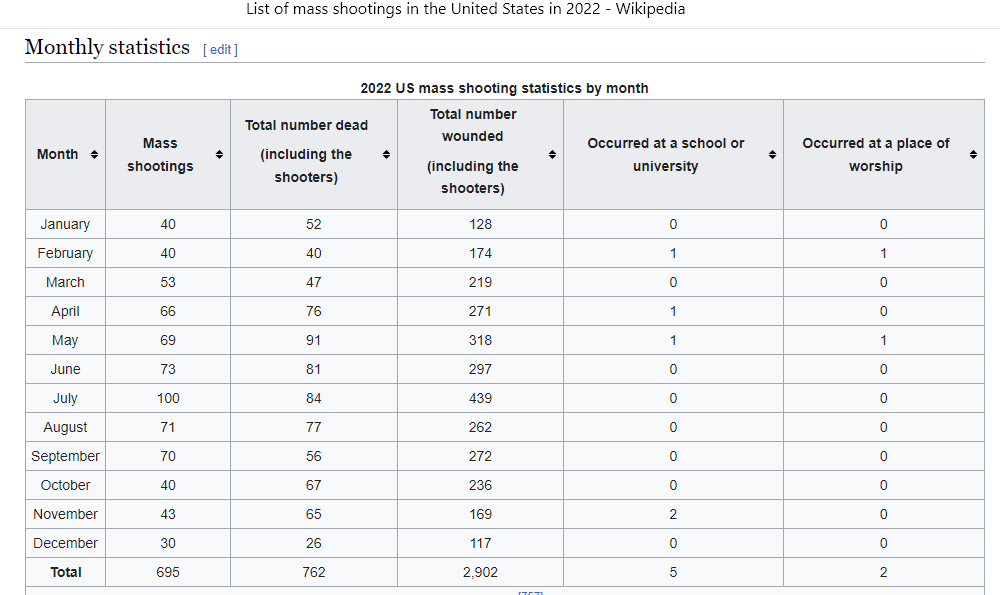Screen dimensions: 1000x595
Task: Click the Month column header text
Action: click(57, 155)
